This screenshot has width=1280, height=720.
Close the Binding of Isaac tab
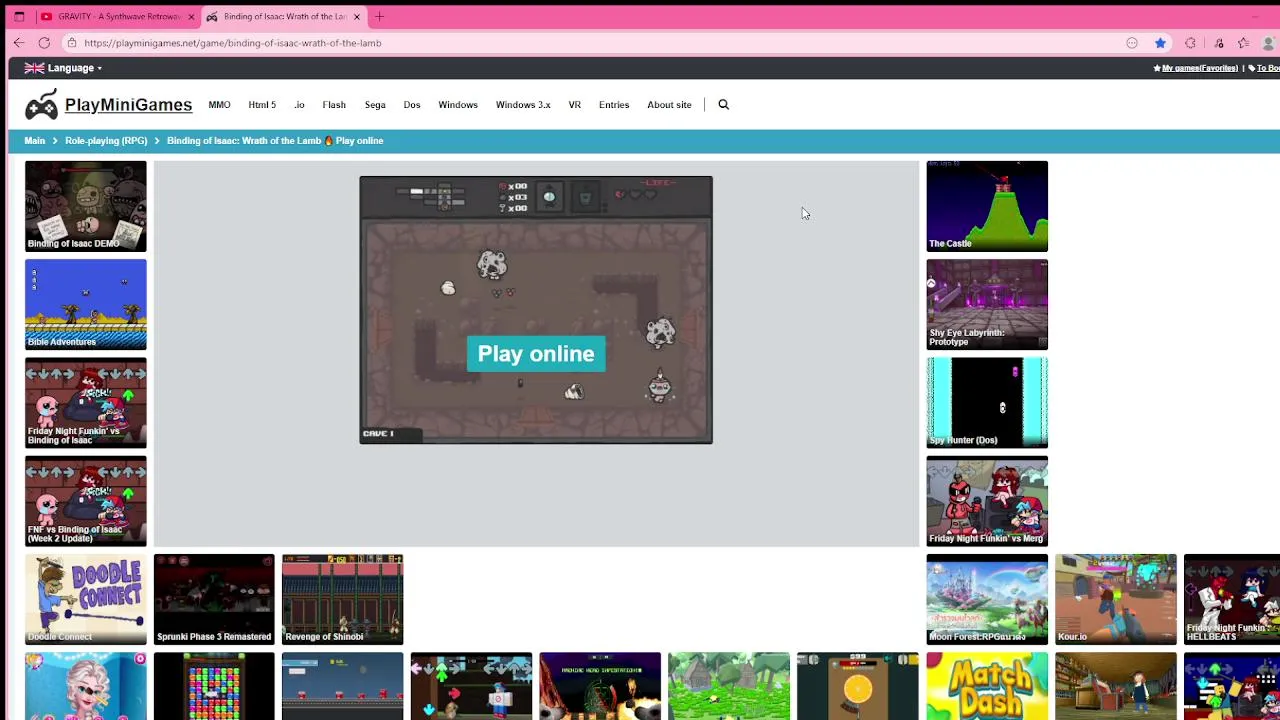[357, 17]
